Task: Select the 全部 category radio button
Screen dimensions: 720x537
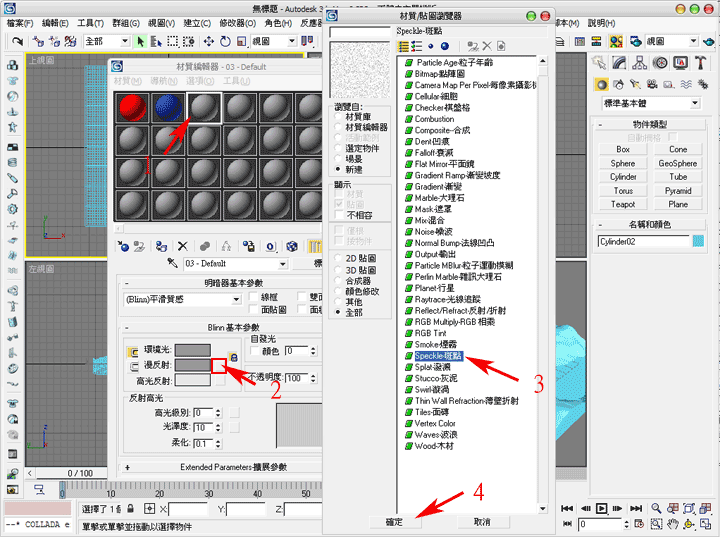Action: 339,312
